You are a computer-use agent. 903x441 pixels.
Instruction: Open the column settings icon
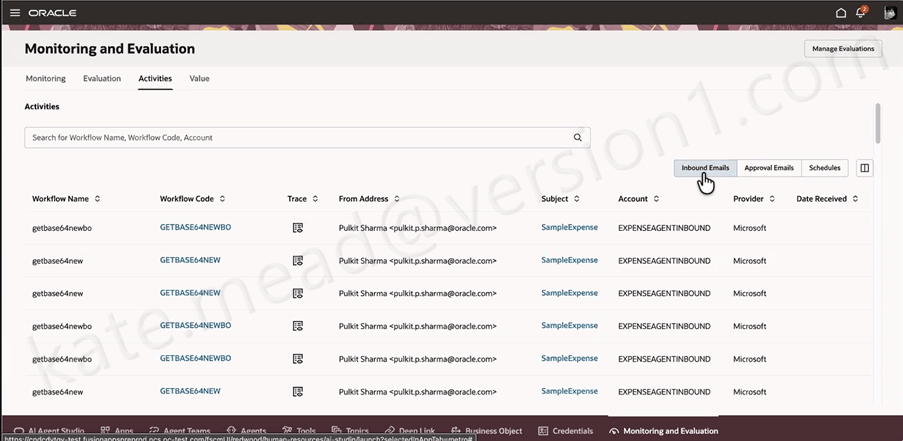tap(865, 168)
